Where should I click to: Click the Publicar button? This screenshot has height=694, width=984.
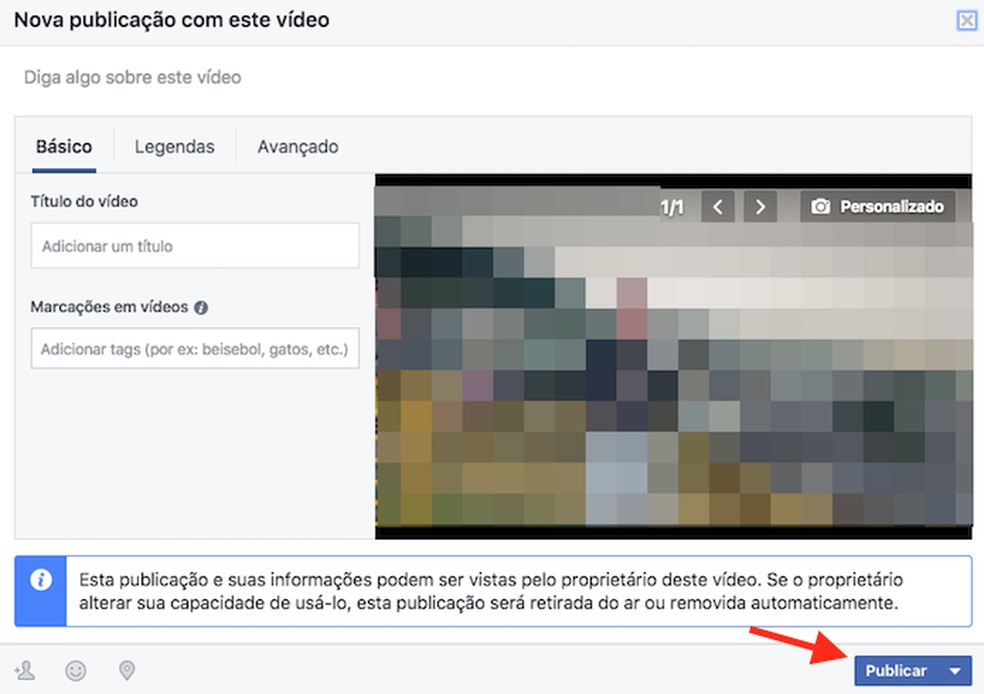pyautogui.click(x=897, y=671)
